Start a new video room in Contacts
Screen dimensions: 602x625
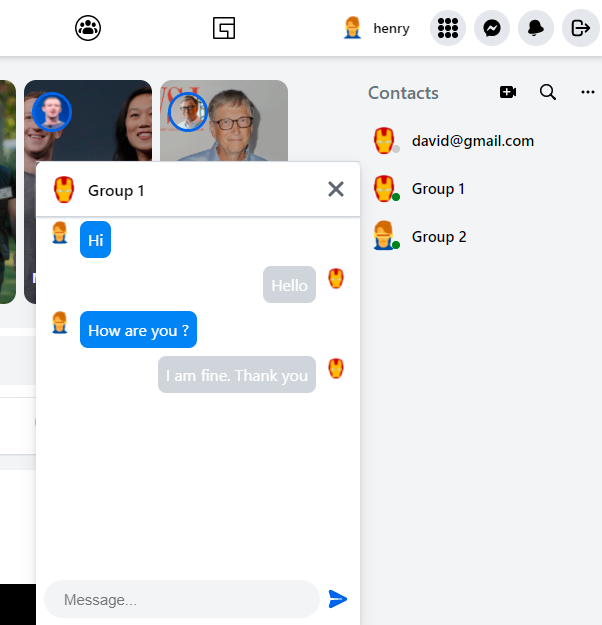tap(508, 92)
